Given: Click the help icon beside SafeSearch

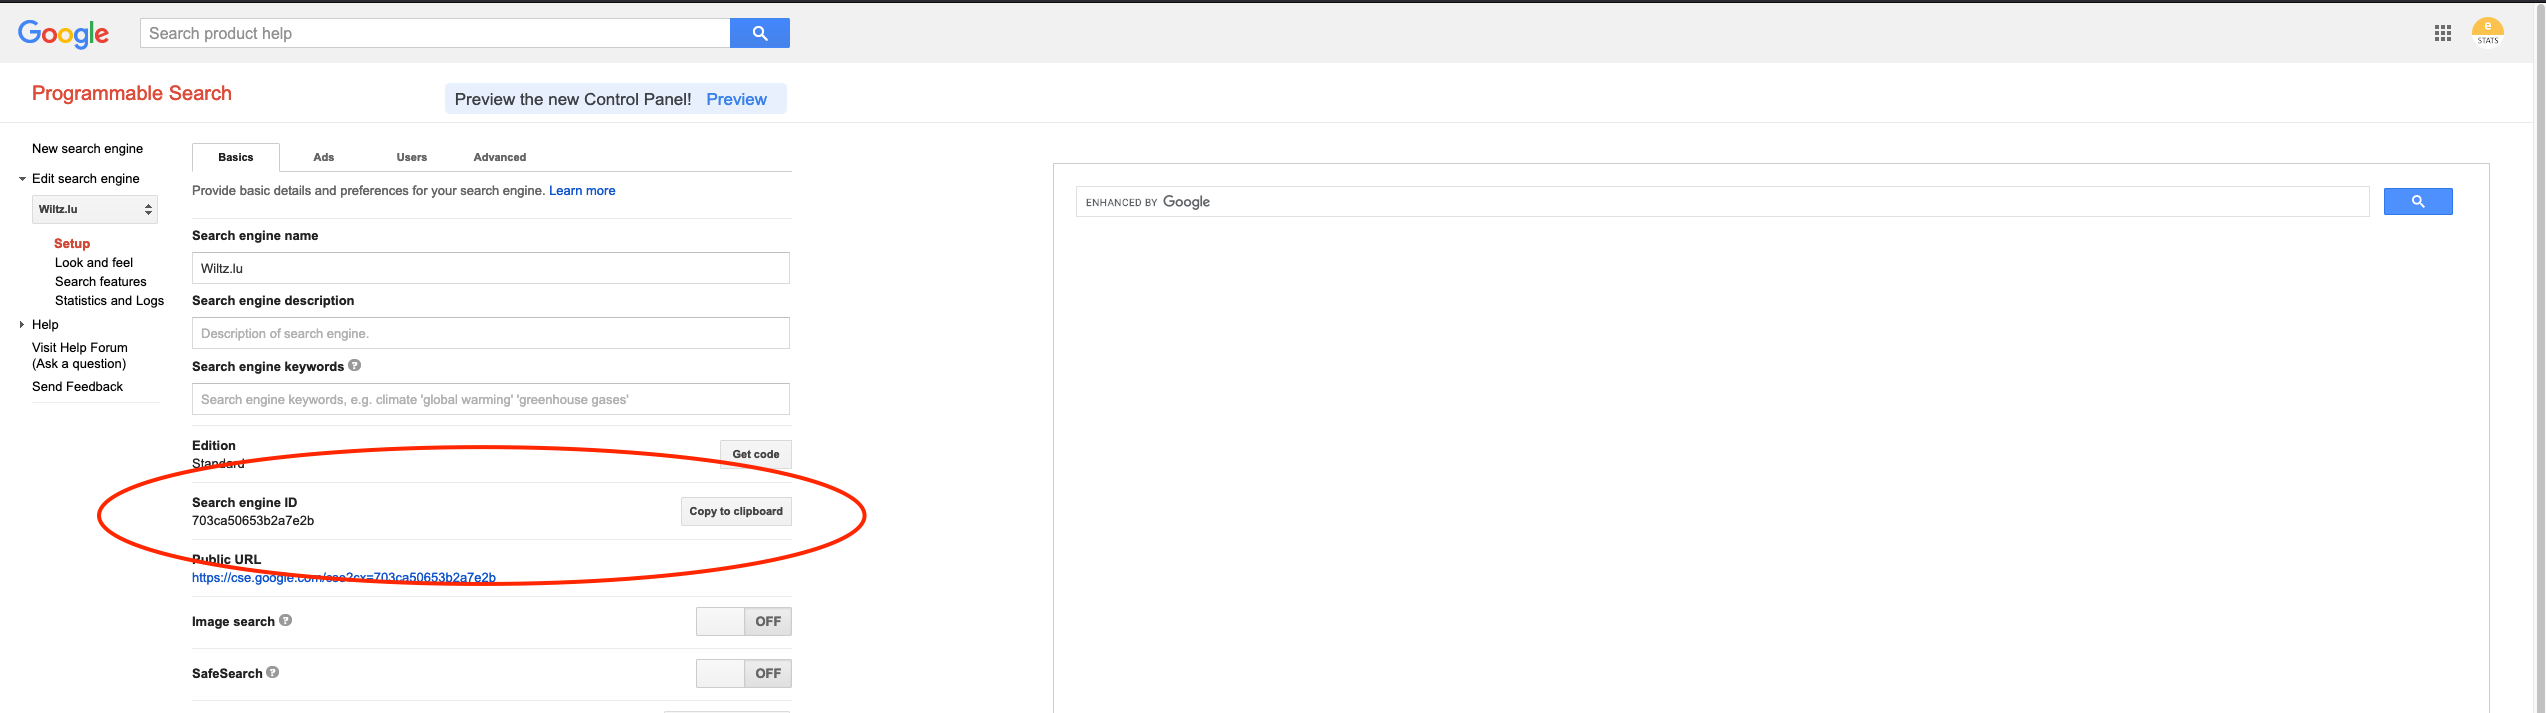Looking at the screenshot, I should 273,672.
